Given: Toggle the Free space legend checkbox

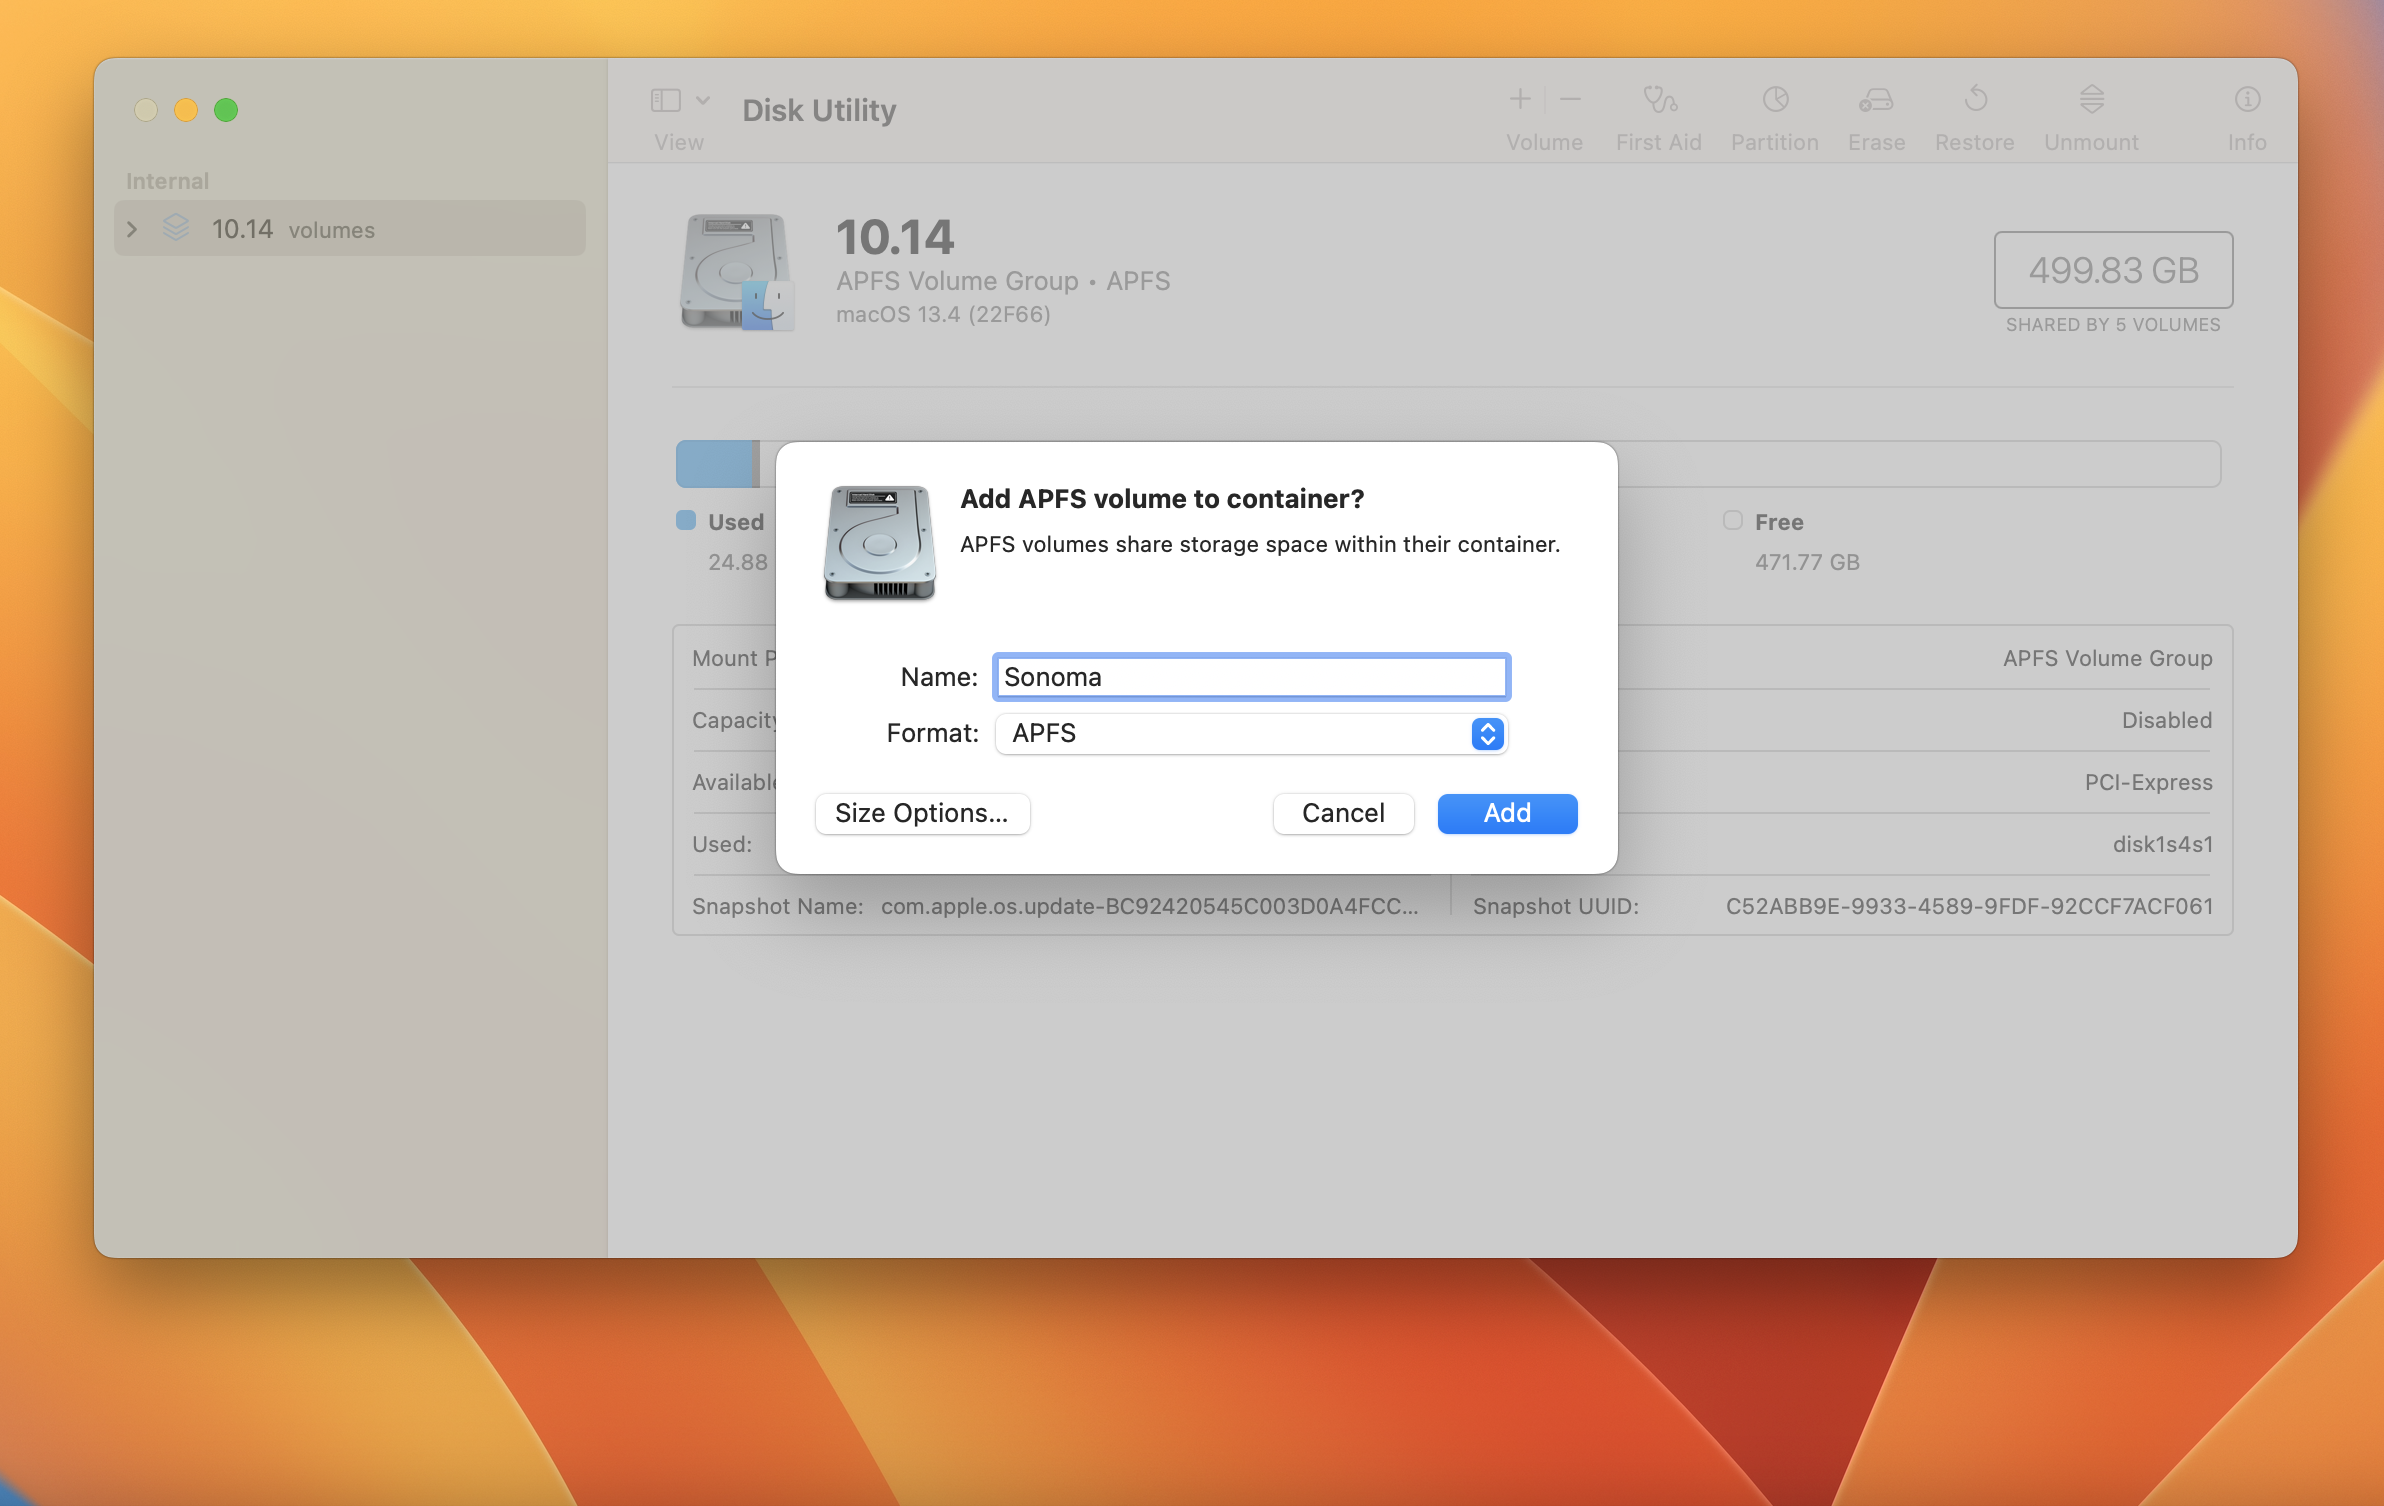Looking at the screenshot, I should (1731, 520).
